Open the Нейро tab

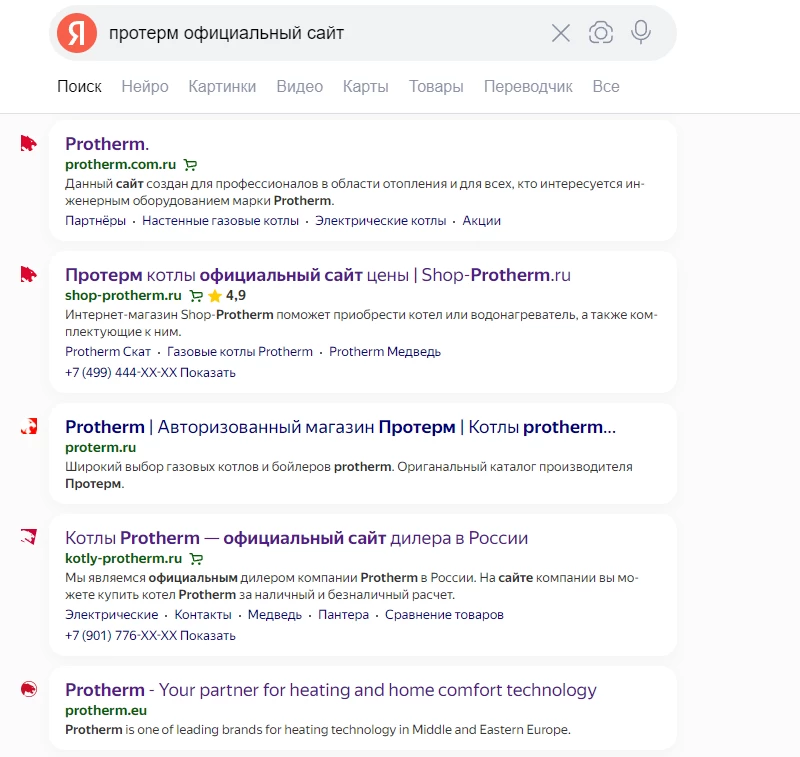click(x=145, y=87)
